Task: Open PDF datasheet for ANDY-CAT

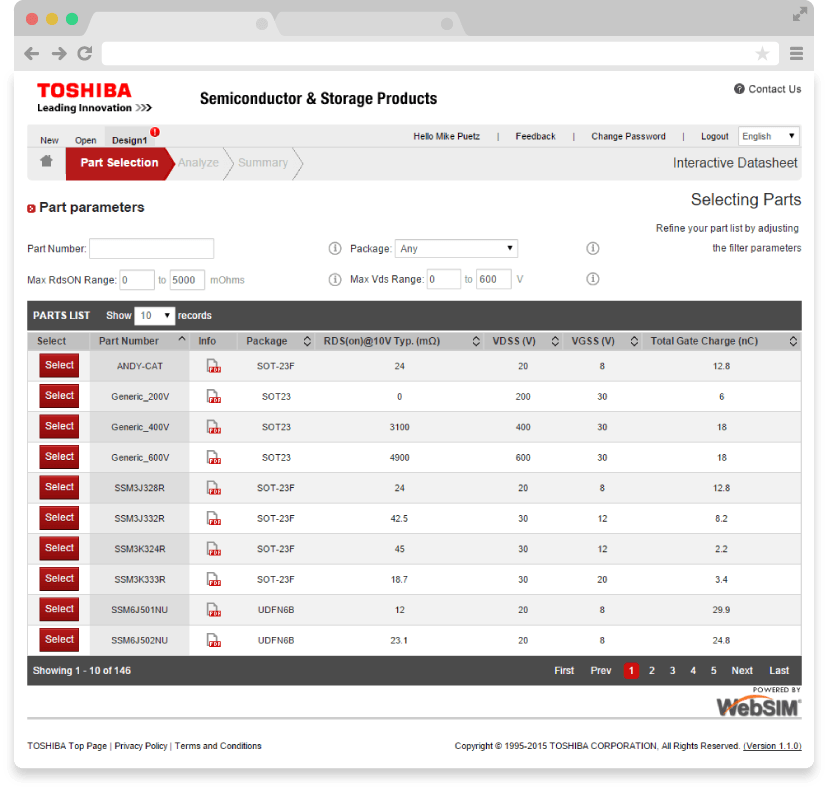Action: [x=214, y=366]
